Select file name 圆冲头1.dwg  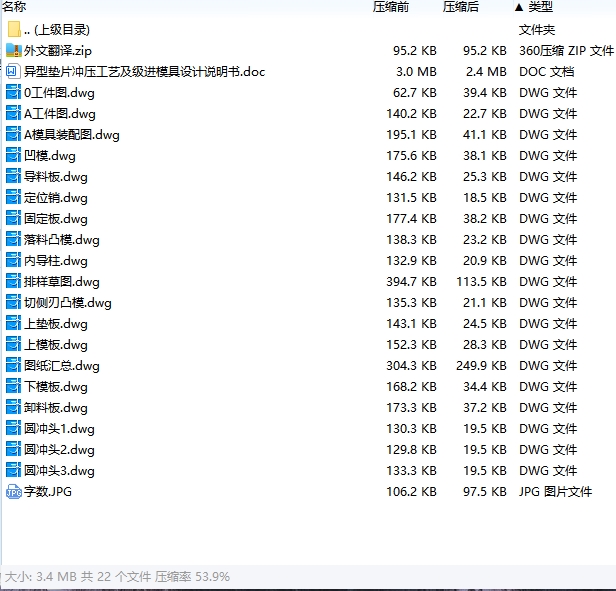[x=59, y=429]
